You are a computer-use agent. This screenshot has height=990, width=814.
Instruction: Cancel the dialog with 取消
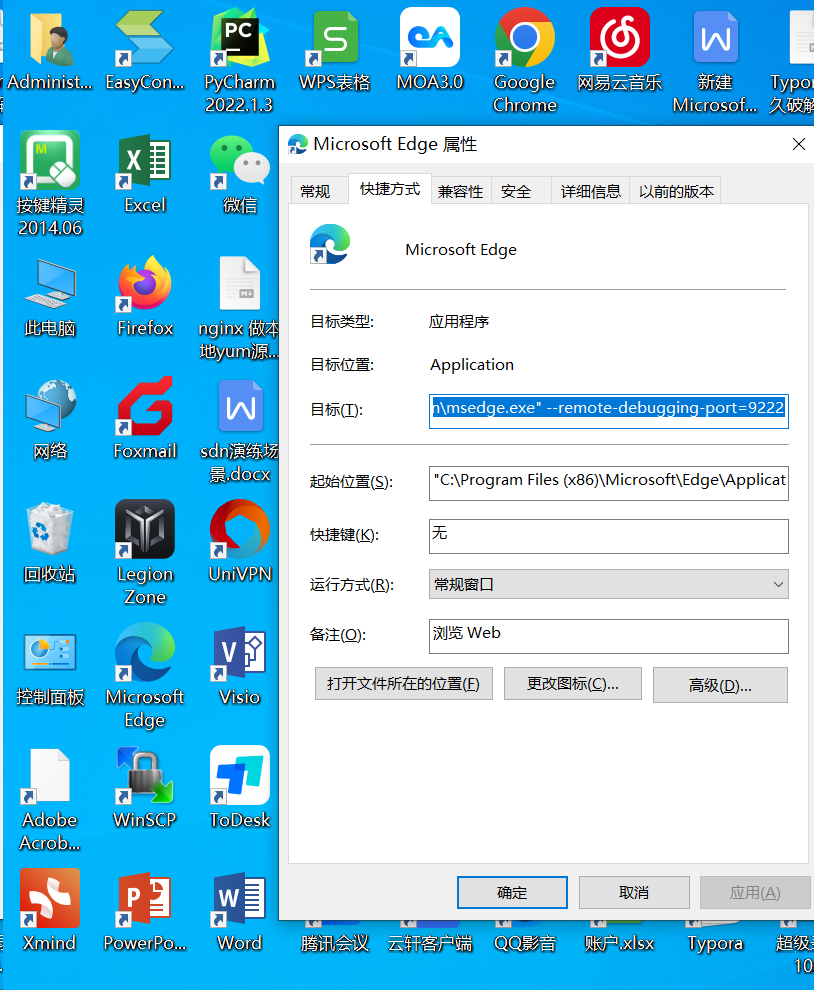click(634, 892)
